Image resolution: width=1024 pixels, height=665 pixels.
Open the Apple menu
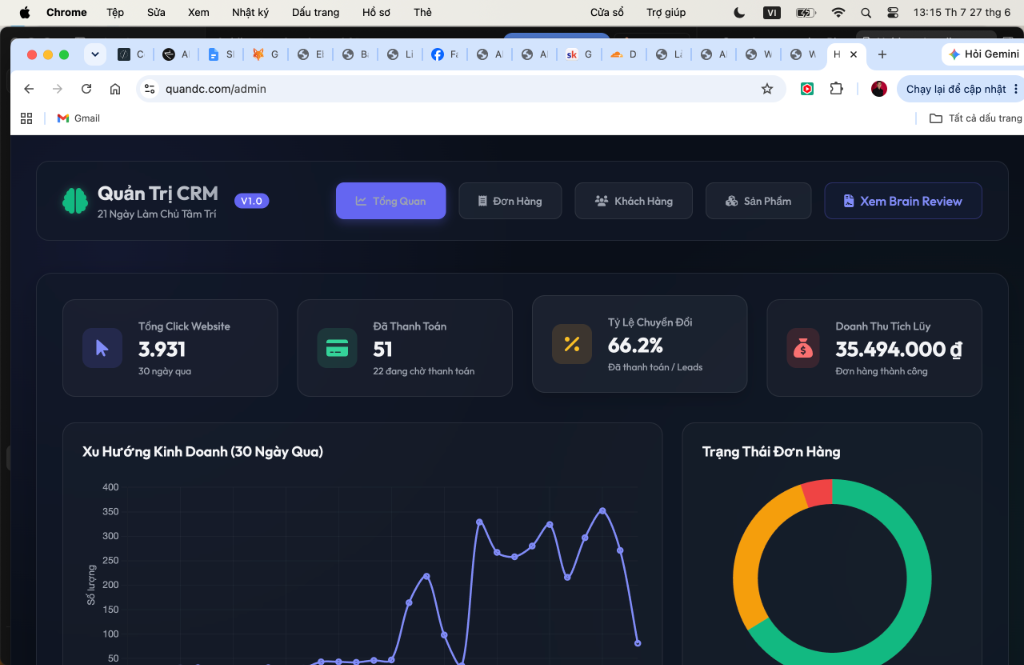point(25,12)
